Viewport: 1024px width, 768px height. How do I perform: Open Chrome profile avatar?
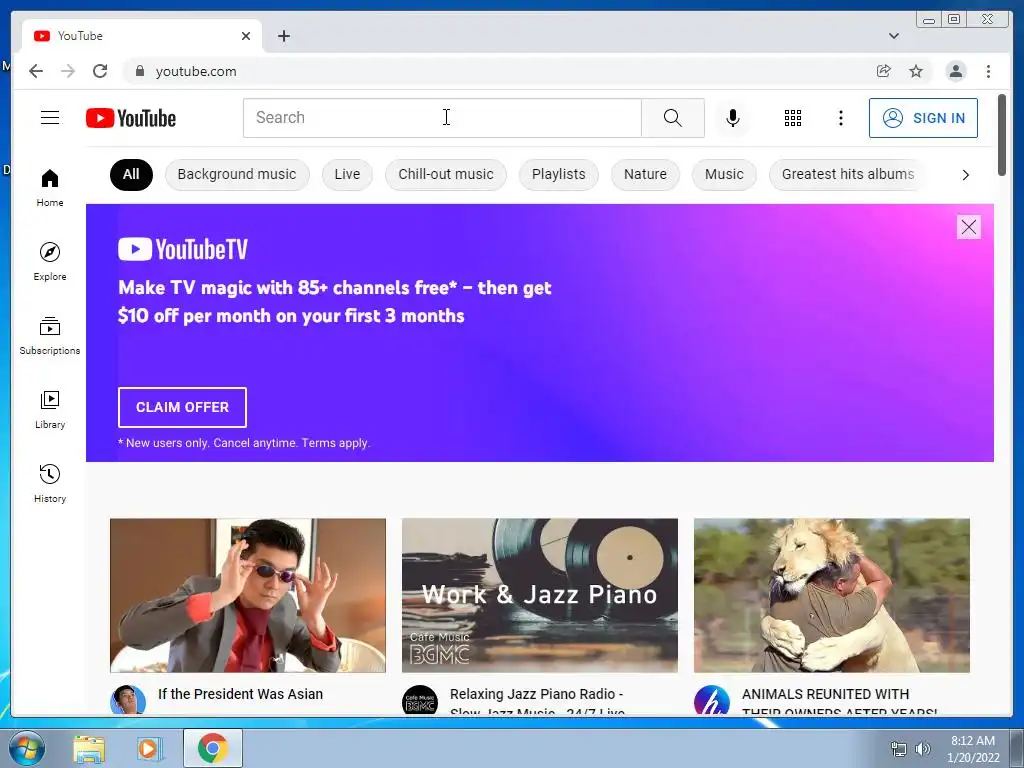coord(955,71)
